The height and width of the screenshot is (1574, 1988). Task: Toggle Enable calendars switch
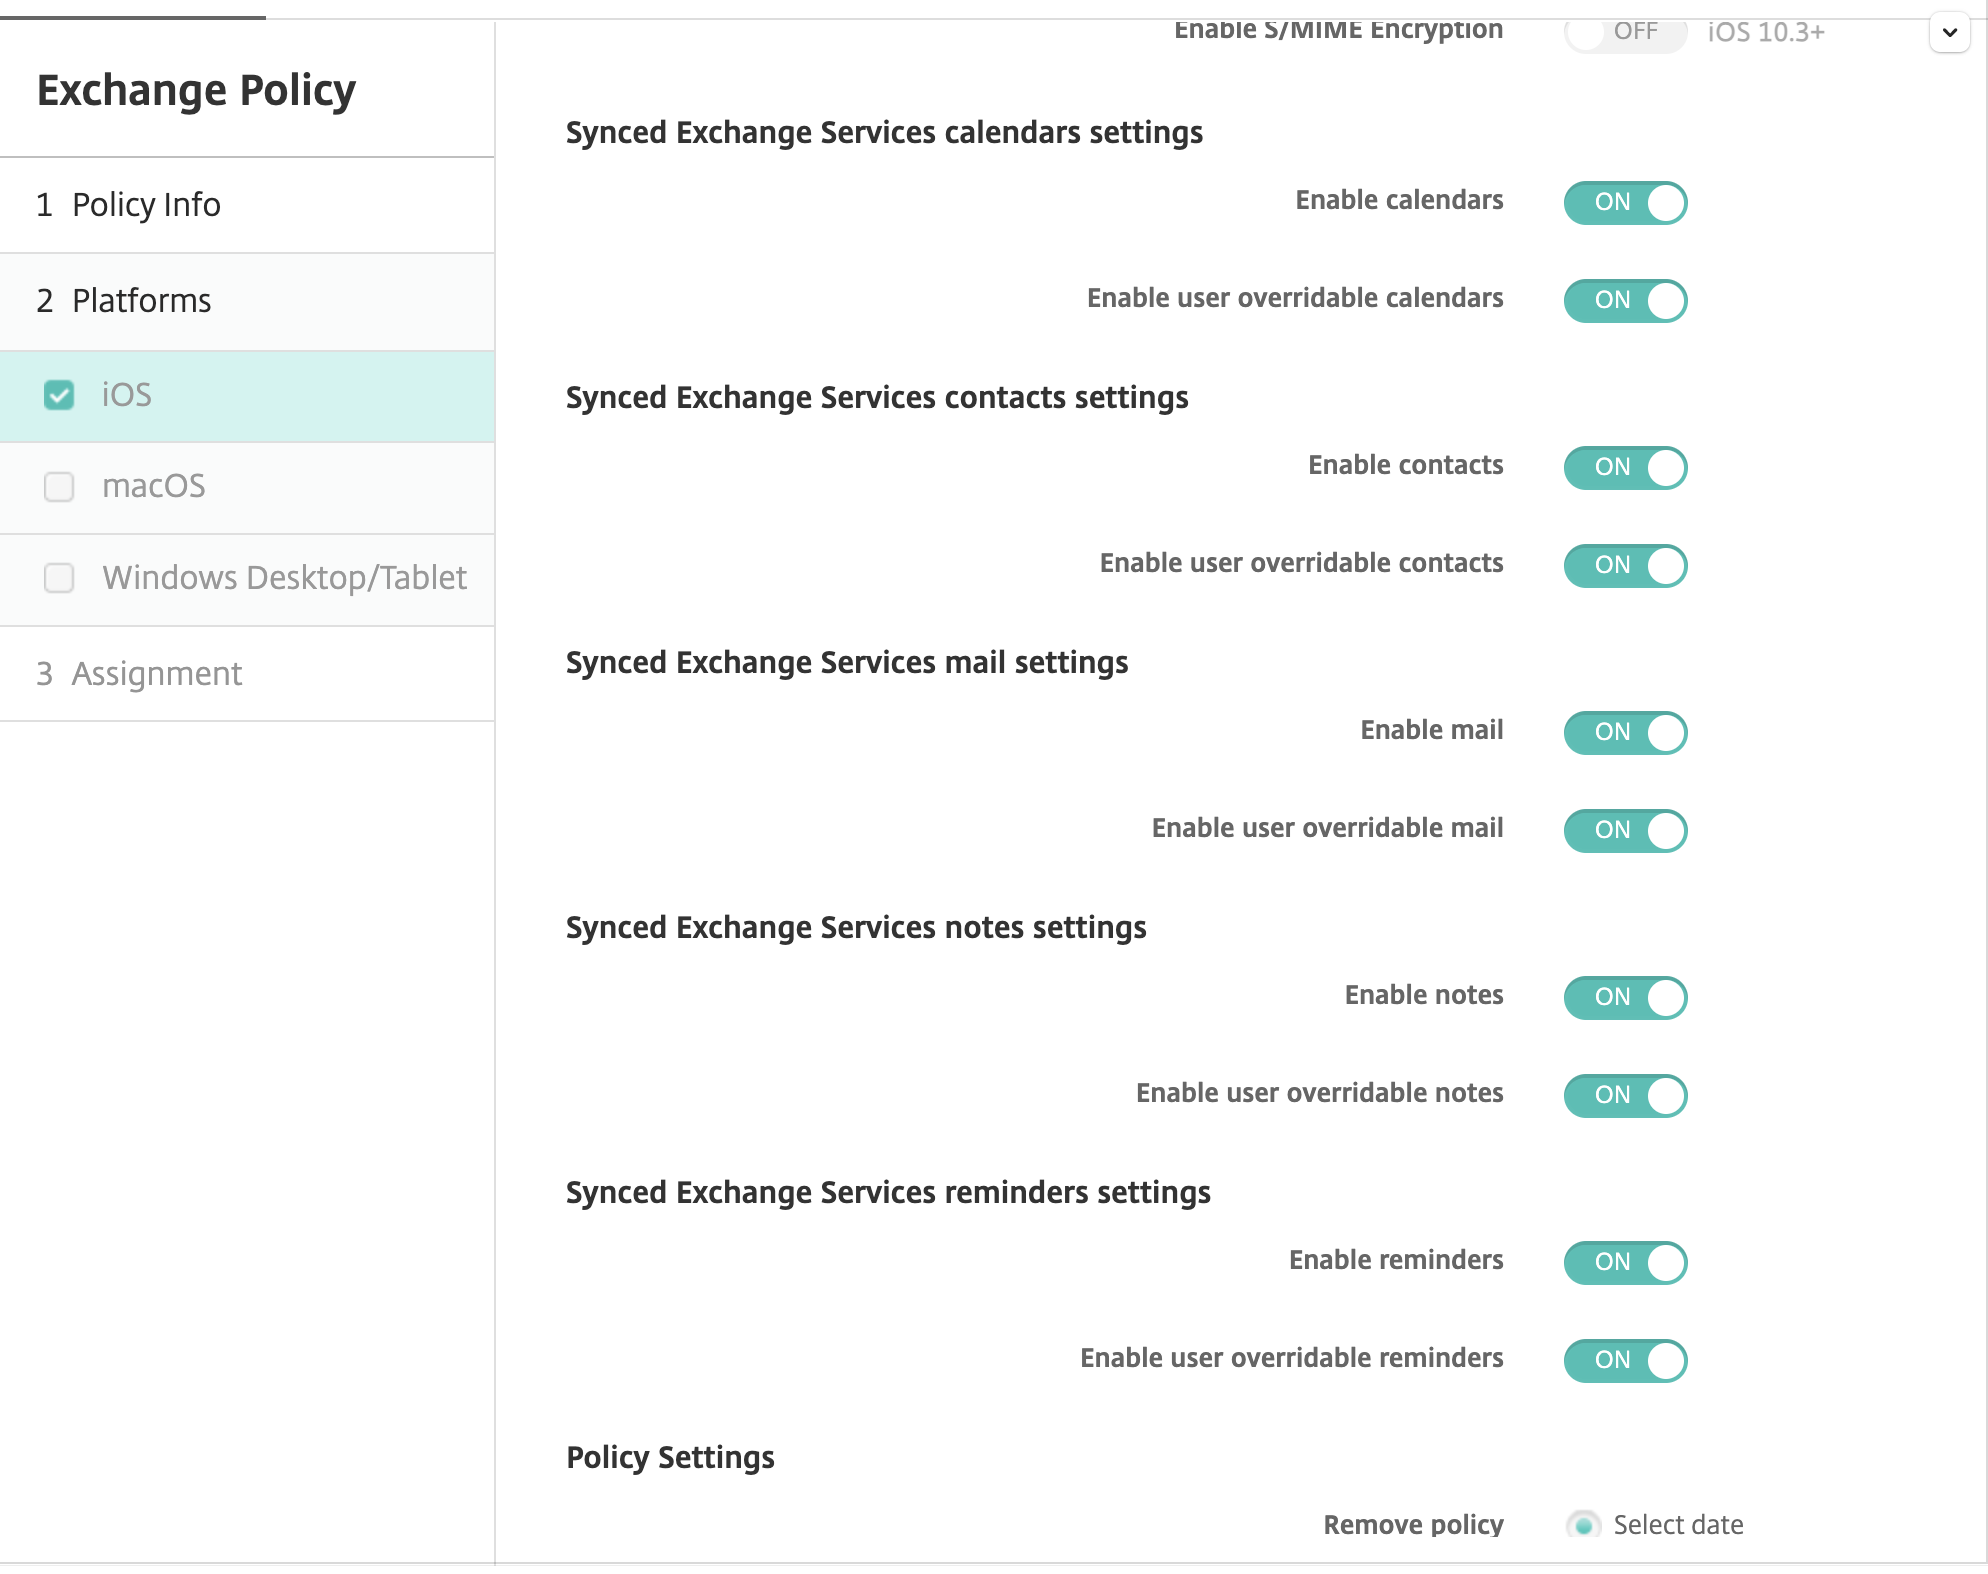click(x=1625, y=203)
